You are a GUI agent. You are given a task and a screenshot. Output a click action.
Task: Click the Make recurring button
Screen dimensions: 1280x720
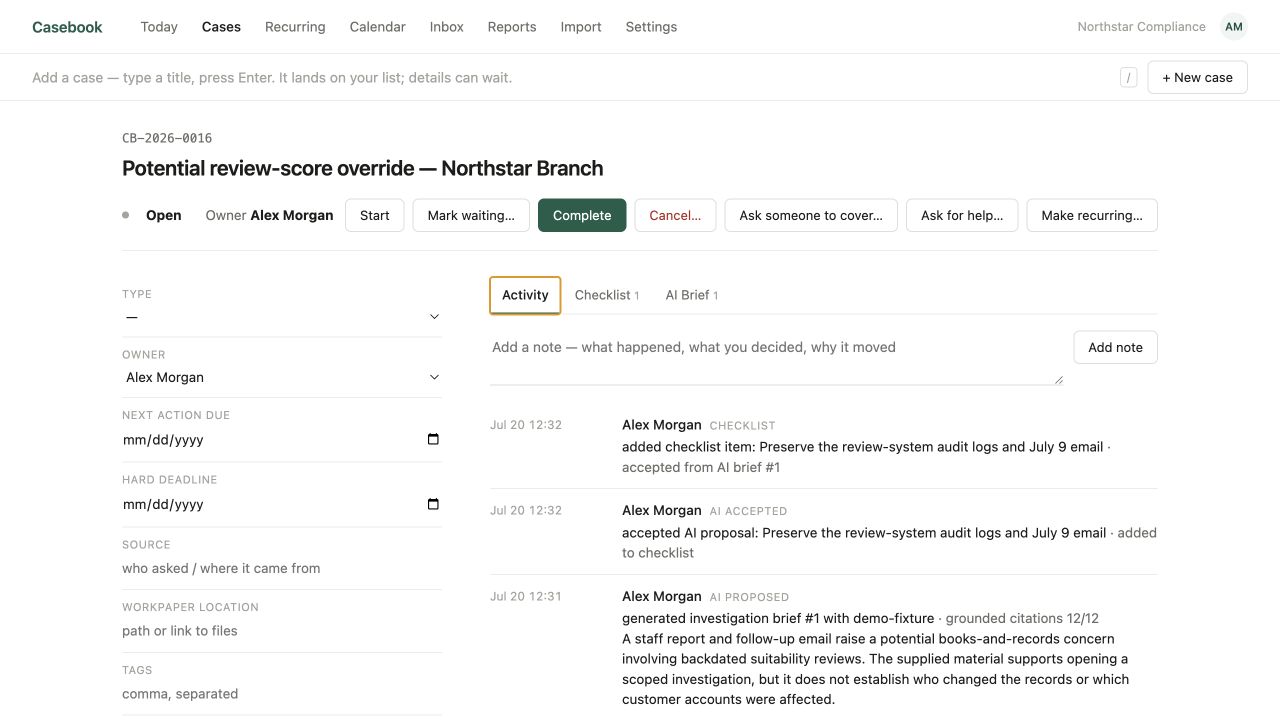[1092, 215]
